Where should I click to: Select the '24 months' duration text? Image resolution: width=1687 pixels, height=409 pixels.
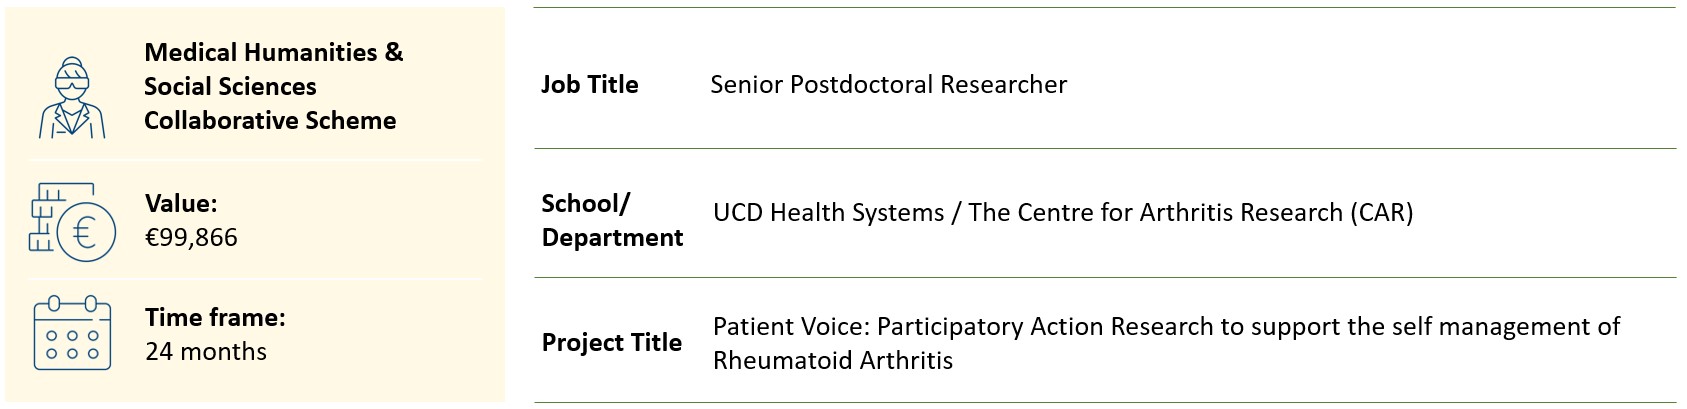coord(206,351)
